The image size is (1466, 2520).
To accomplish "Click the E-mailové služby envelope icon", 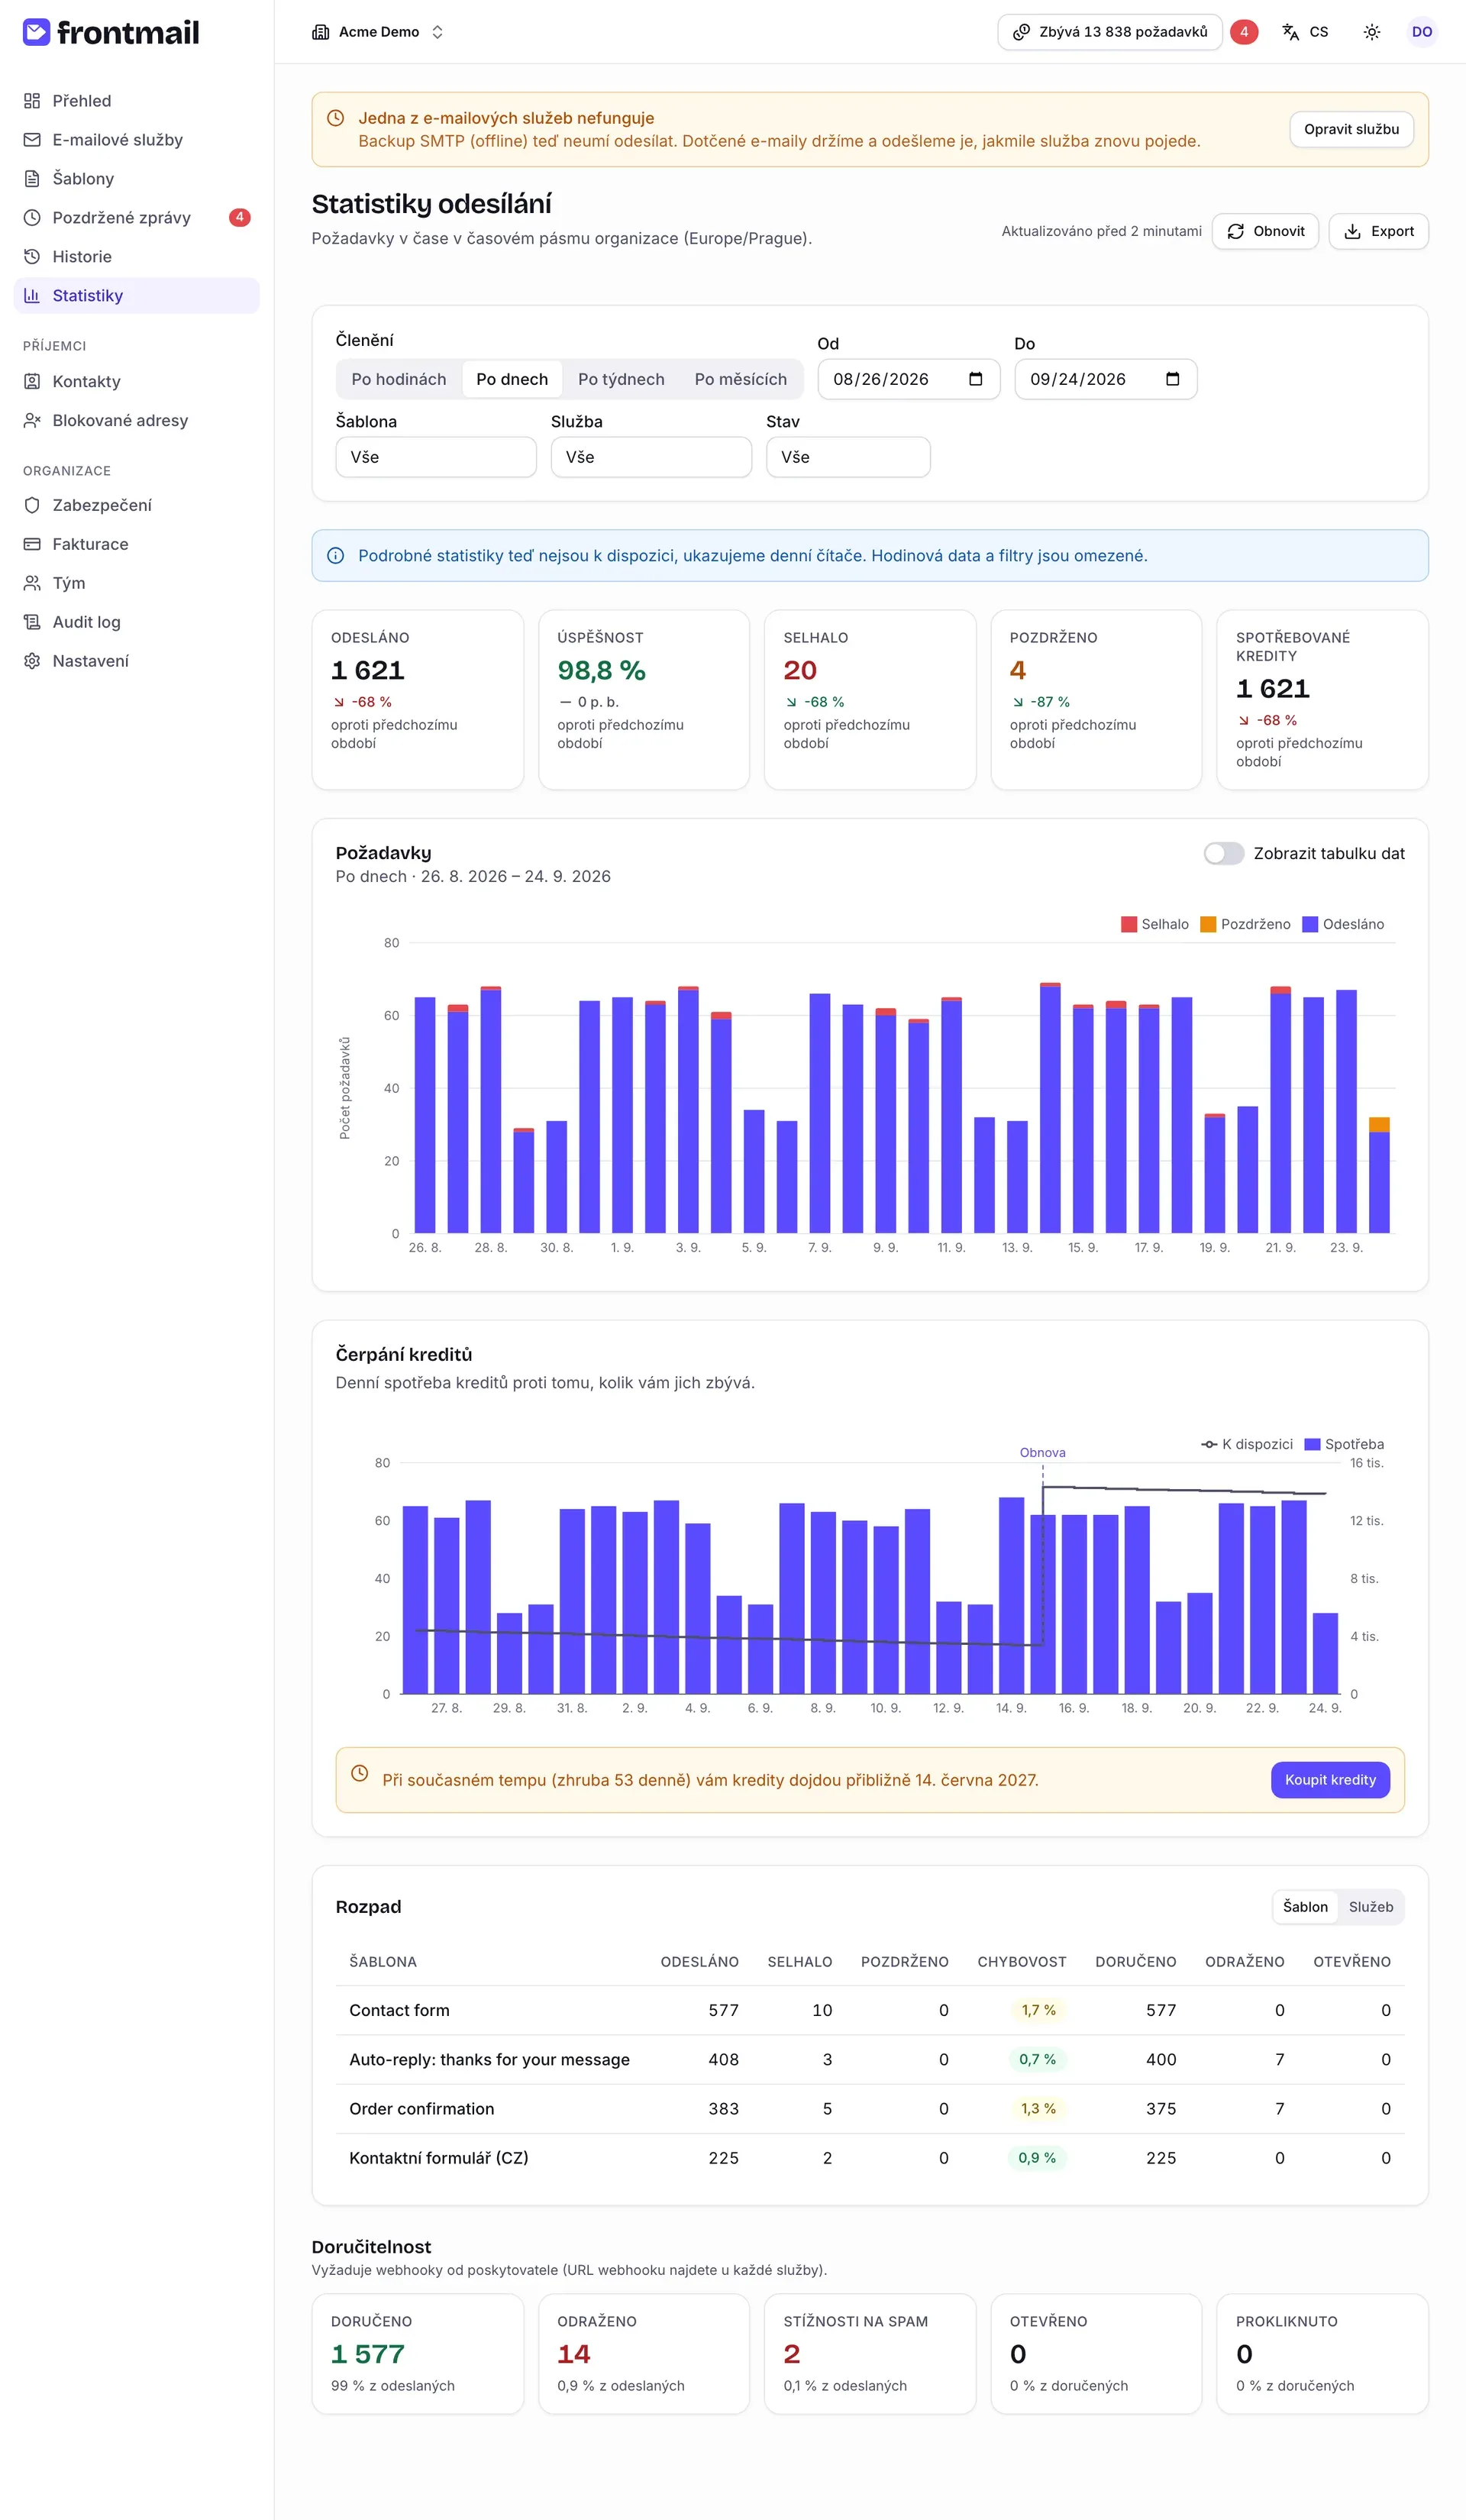I will point(32,140).
